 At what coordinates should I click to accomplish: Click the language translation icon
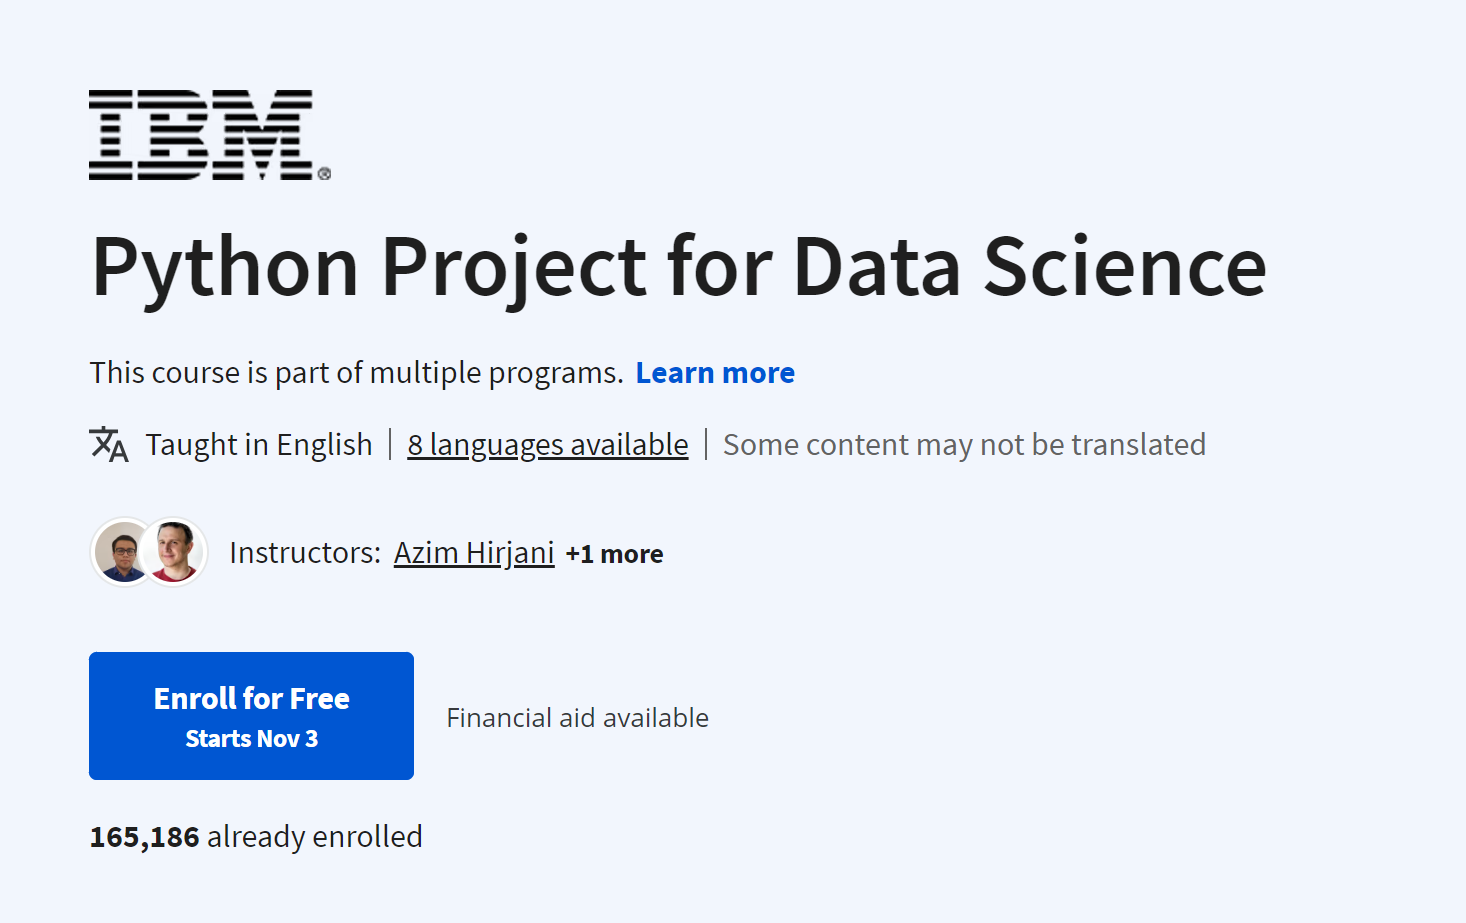109,444
